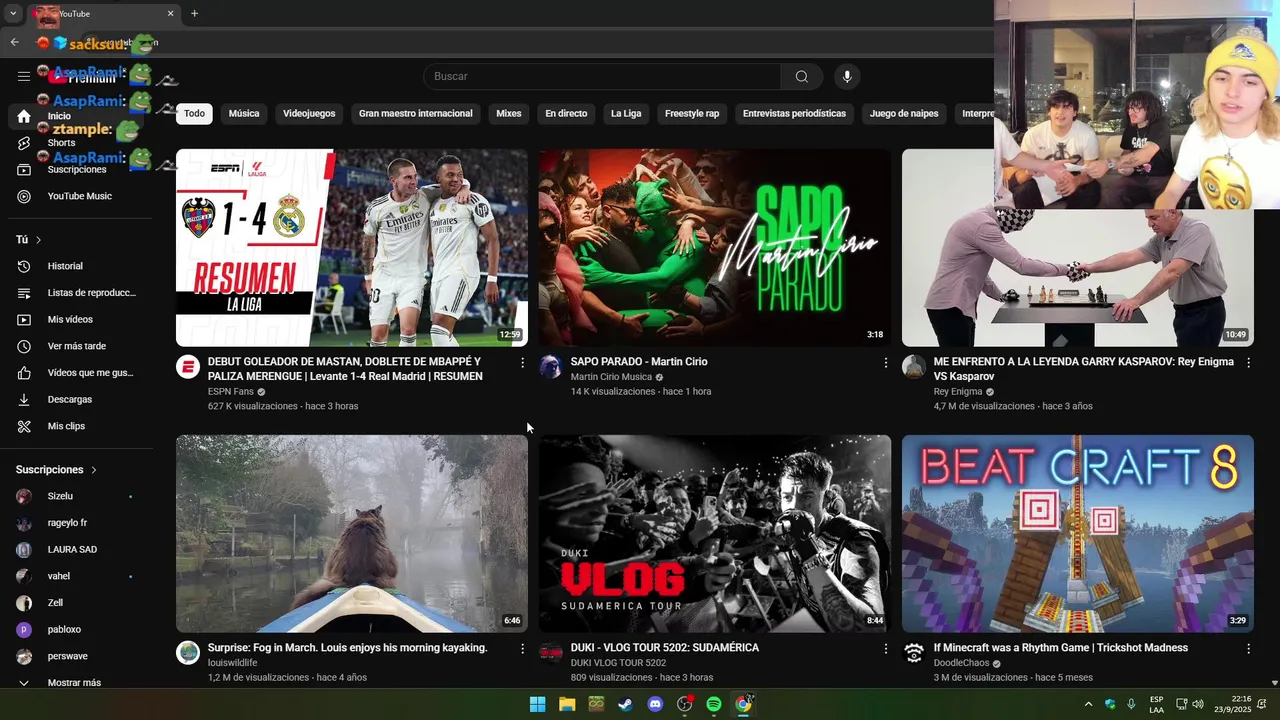Open options menu for SAPO PARADO video
This screenshot has width=1280, height=720.
tap(885, 363)
